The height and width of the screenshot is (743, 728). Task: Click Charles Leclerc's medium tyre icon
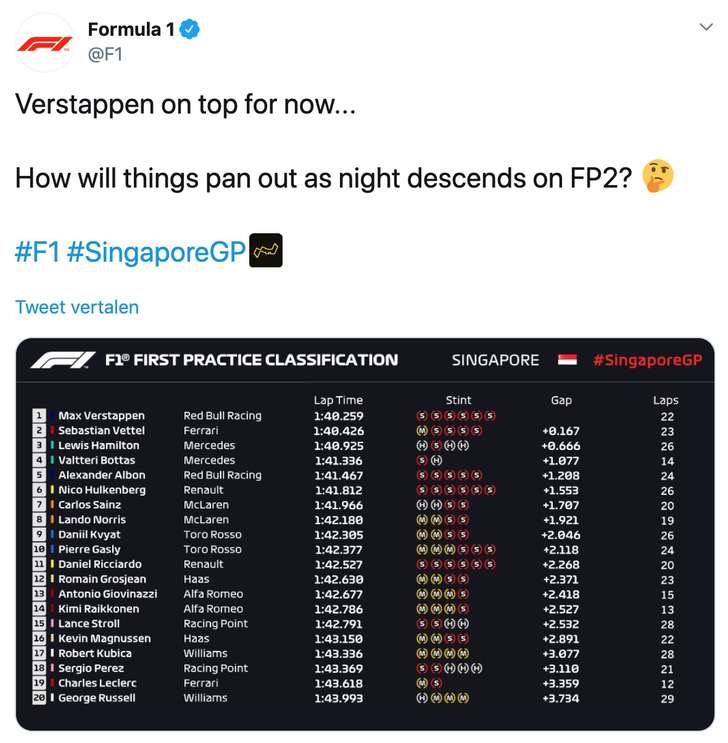422,683
